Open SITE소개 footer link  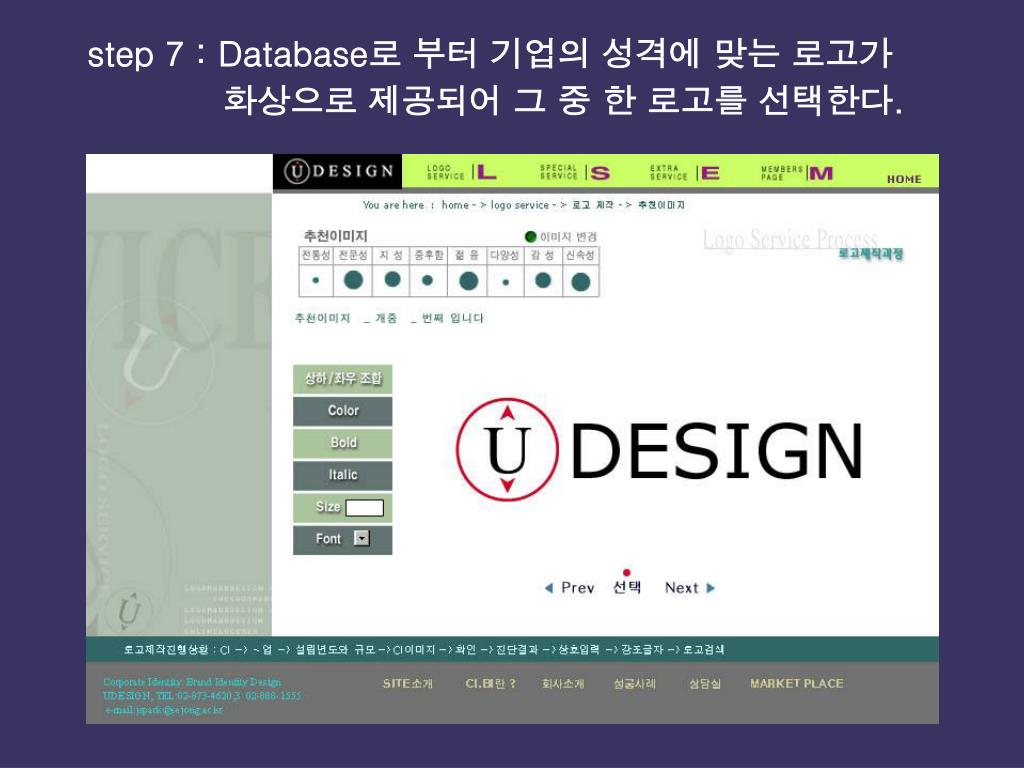tap(408, 684)
